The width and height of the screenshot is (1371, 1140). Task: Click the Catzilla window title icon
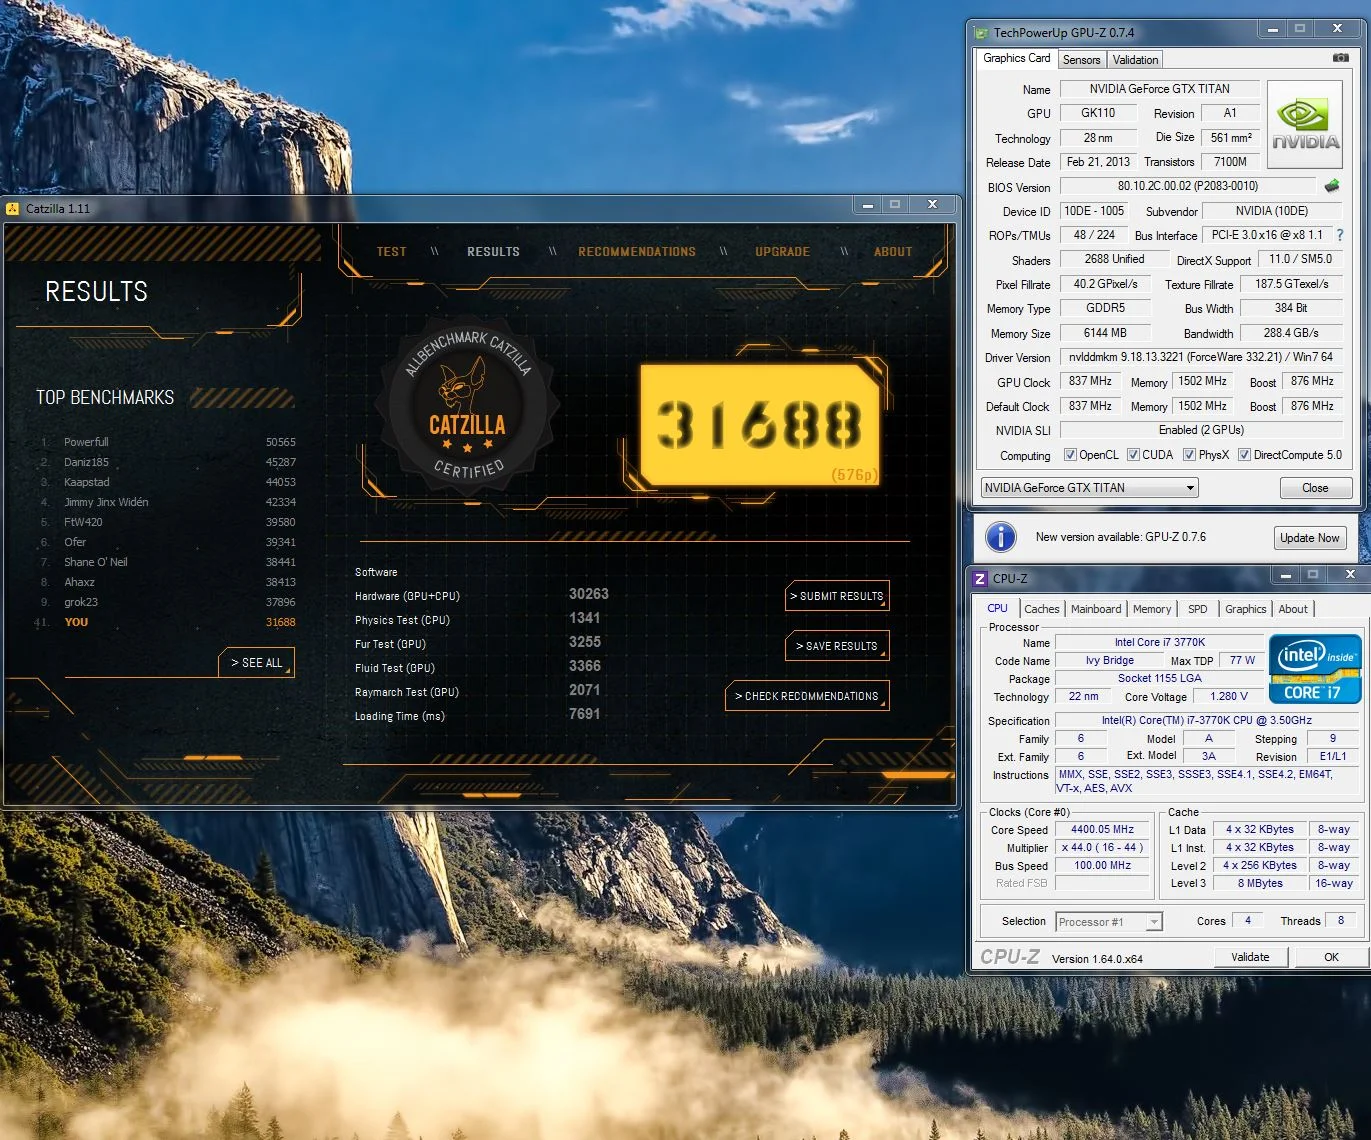(13, 208)
